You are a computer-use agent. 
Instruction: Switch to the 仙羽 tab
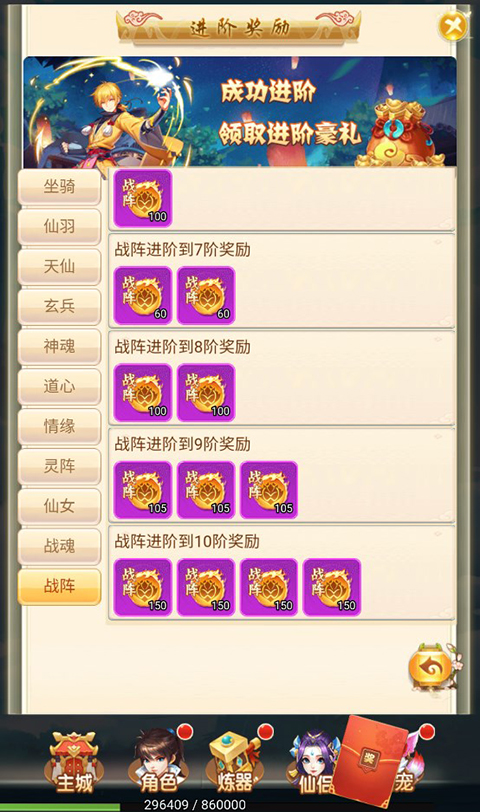[x=59, y=226]
